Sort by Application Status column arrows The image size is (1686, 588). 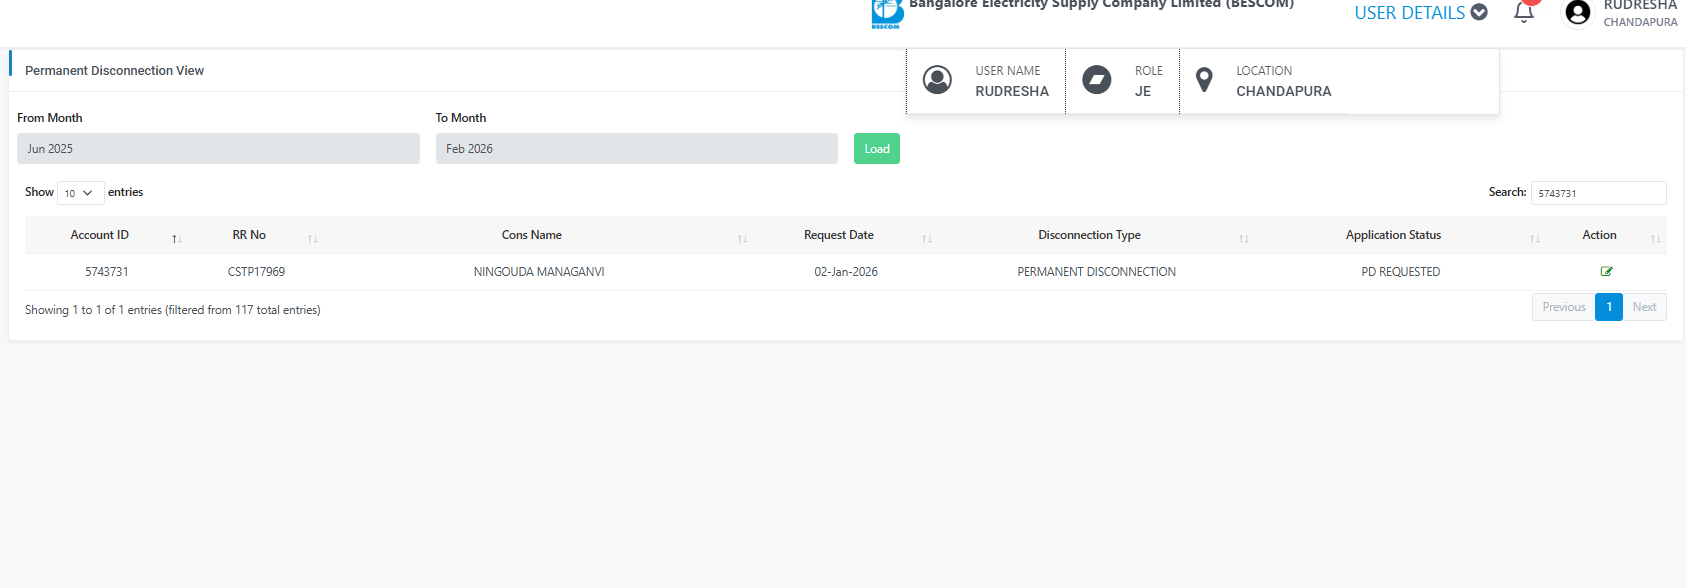point(1535,238)
